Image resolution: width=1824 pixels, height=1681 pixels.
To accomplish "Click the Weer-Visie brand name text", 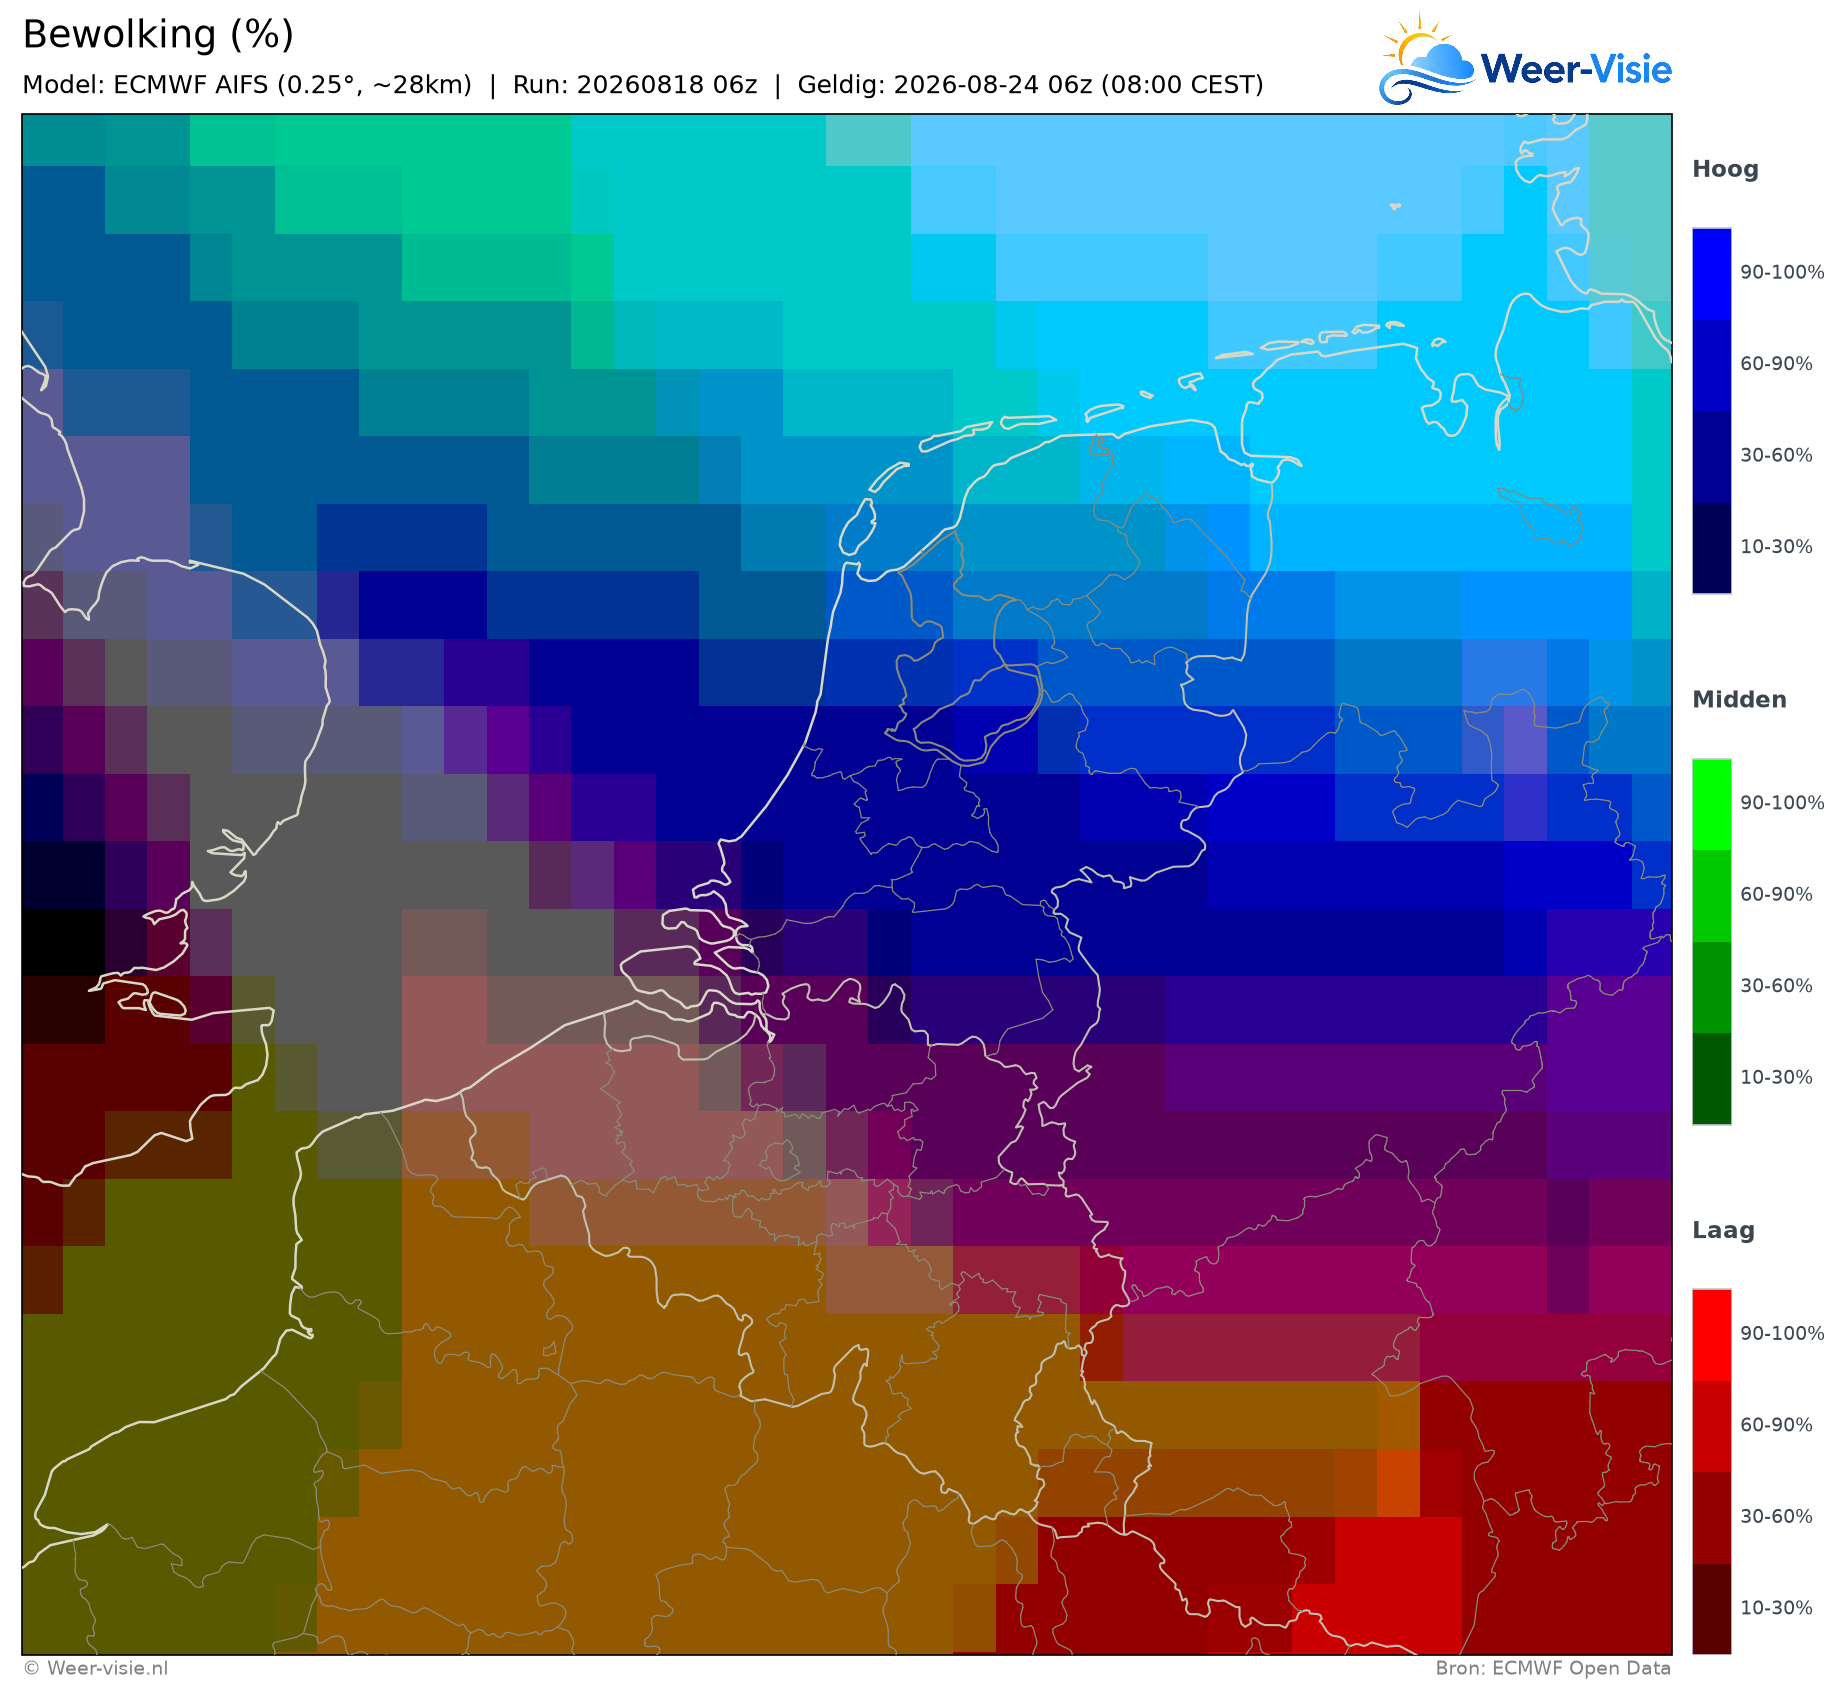I will (x=1576, y=69).
